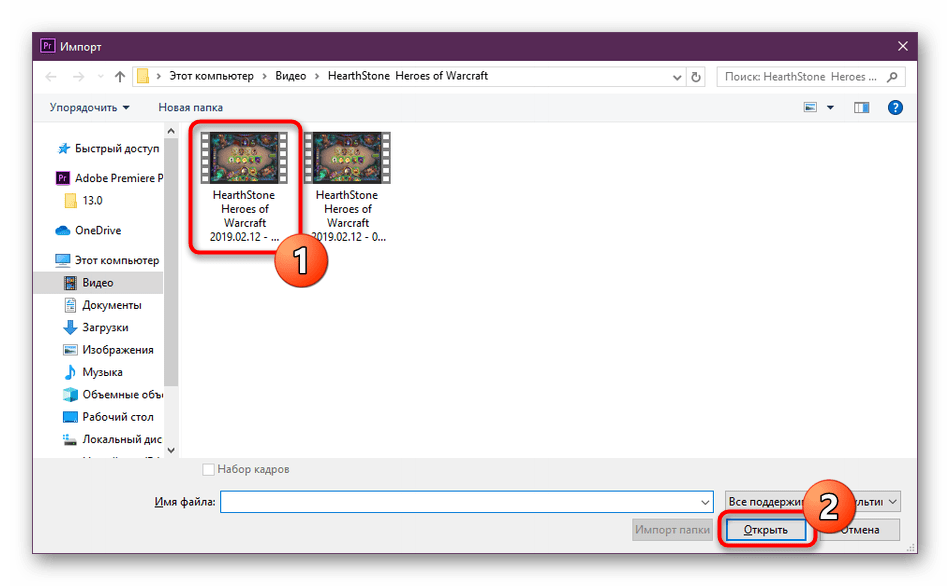Viewport: 950px width, 586px height.
Task: Select the Adobe Premiere Pro sidebar icon
Action: click(x=63, y=178)
